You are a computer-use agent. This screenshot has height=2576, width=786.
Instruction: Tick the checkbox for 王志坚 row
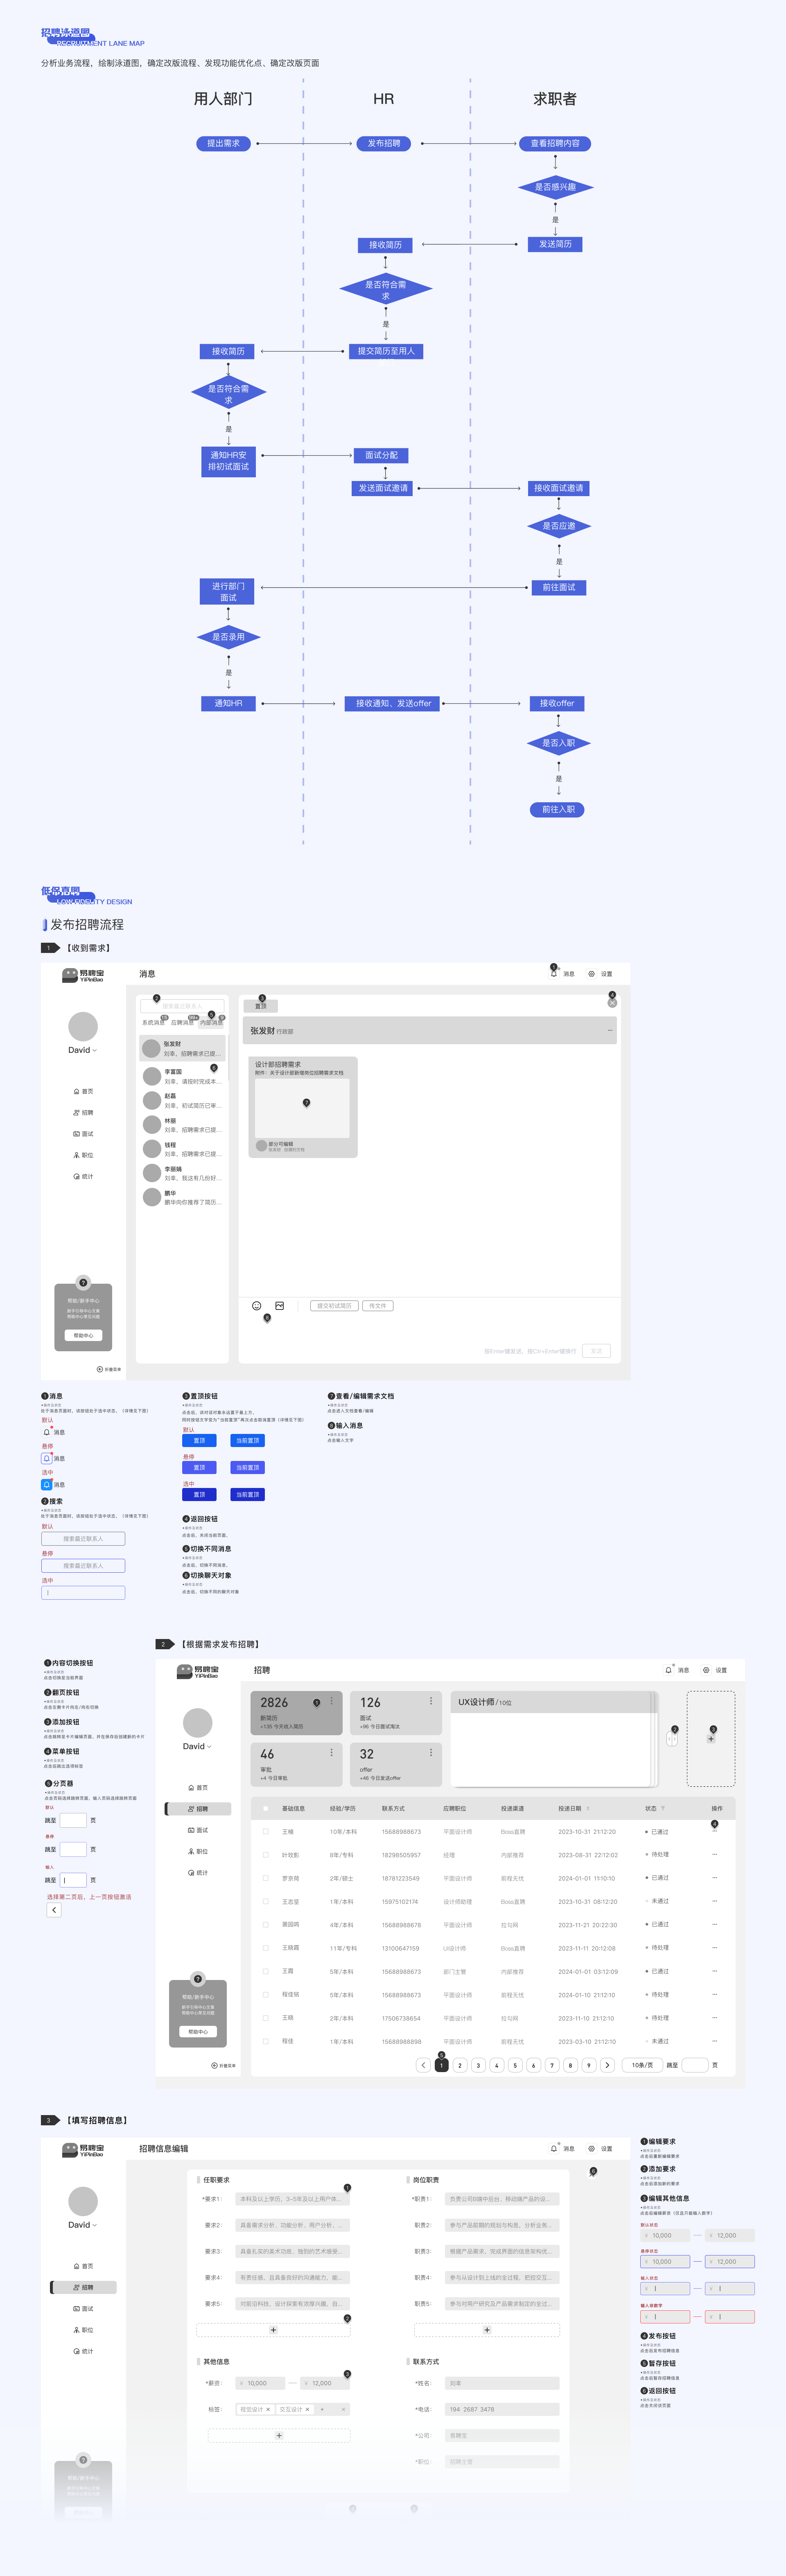pyautogui.click(x=266, y=1902)
